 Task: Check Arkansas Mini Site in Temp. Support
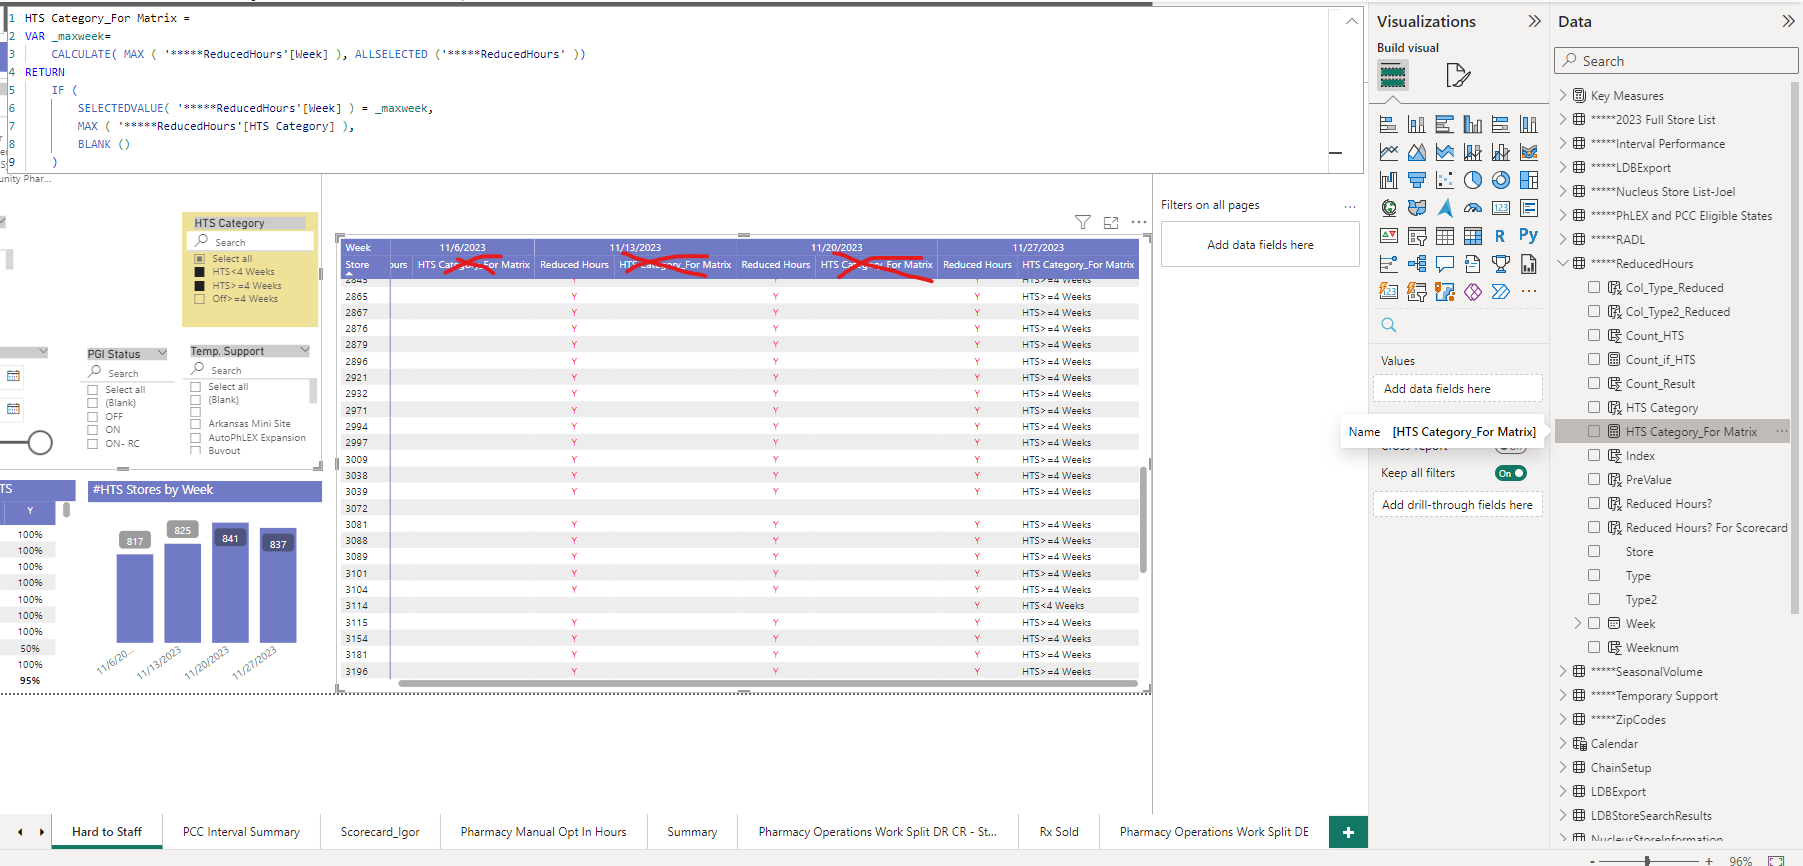tap(196, 424)
